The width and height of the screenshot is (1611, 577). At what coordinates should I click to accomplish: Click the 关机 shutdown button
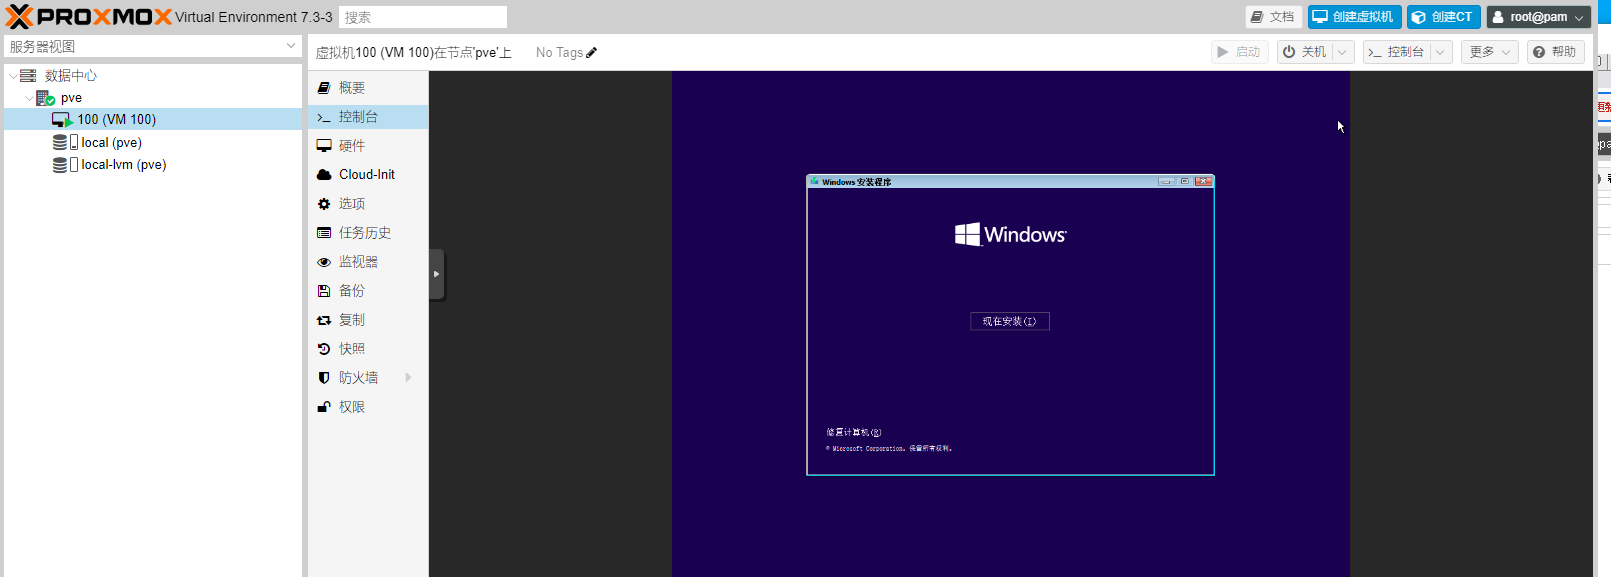(x=1304, y=52)
